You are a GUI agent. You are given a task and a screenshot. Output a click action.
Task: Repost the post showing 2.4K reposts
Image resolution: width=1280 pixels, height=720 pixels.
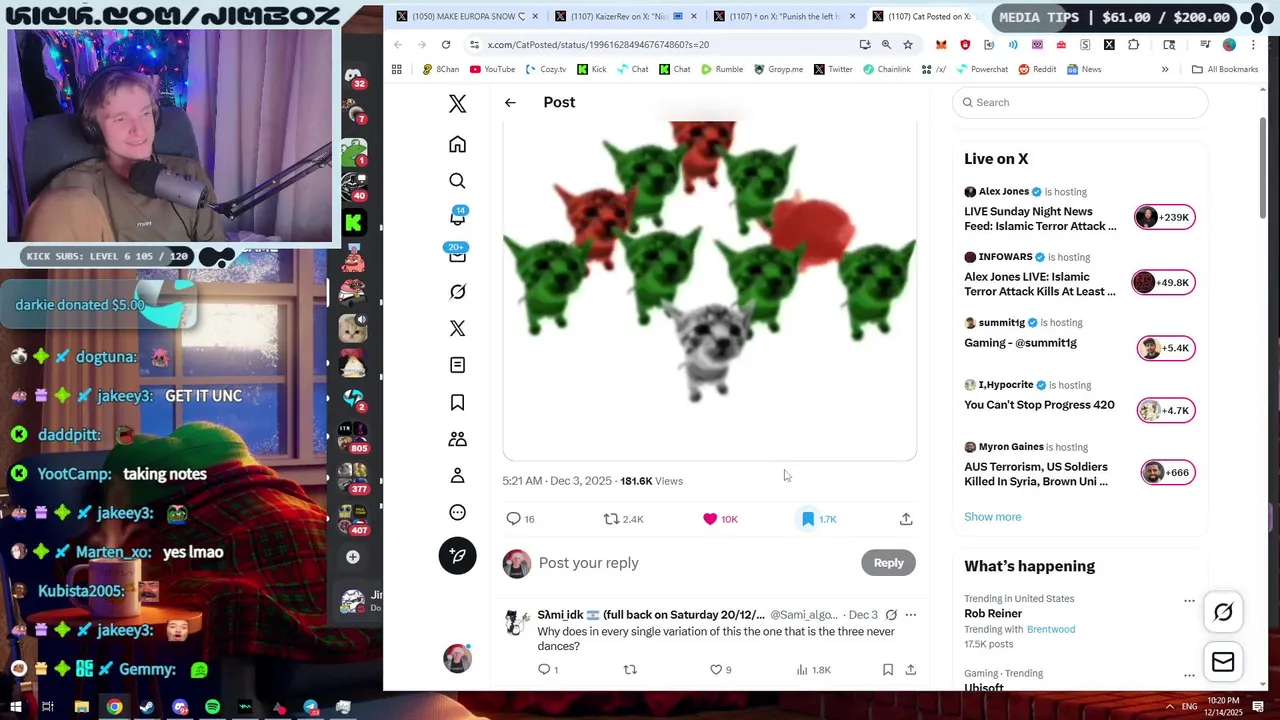[x=623, y=519]
